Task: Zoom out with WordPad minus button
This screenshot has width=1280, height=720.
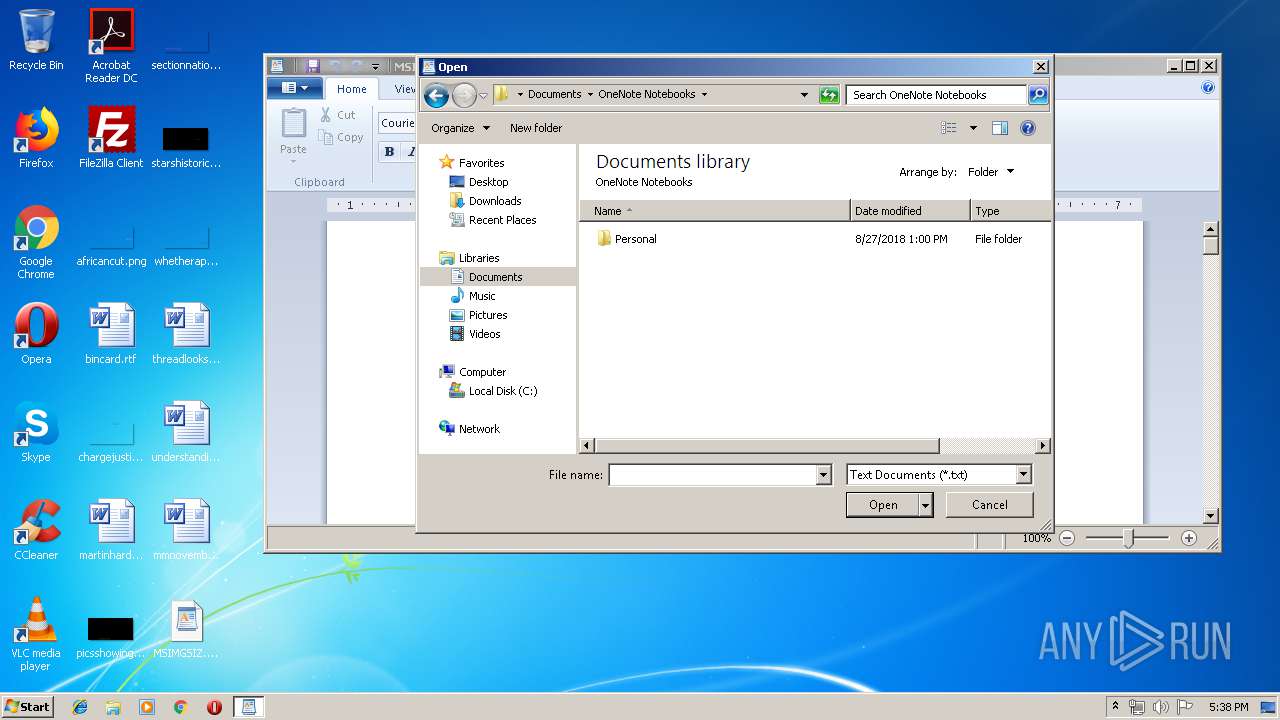Action: (1067, 538)
